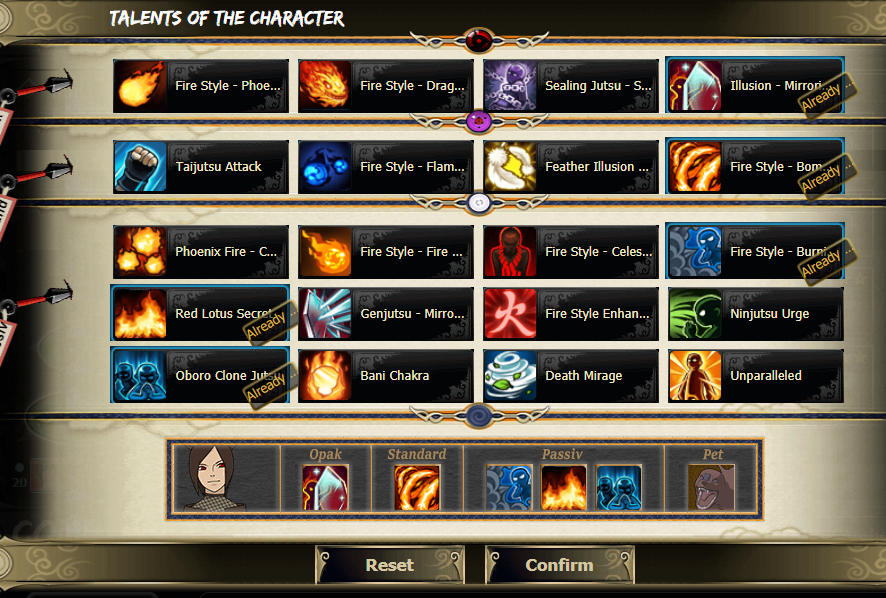The width and height of the screenshot is (886, 598).
Task: Choose the Fire Style - Phoenix fireball icon
Action: 140,86
